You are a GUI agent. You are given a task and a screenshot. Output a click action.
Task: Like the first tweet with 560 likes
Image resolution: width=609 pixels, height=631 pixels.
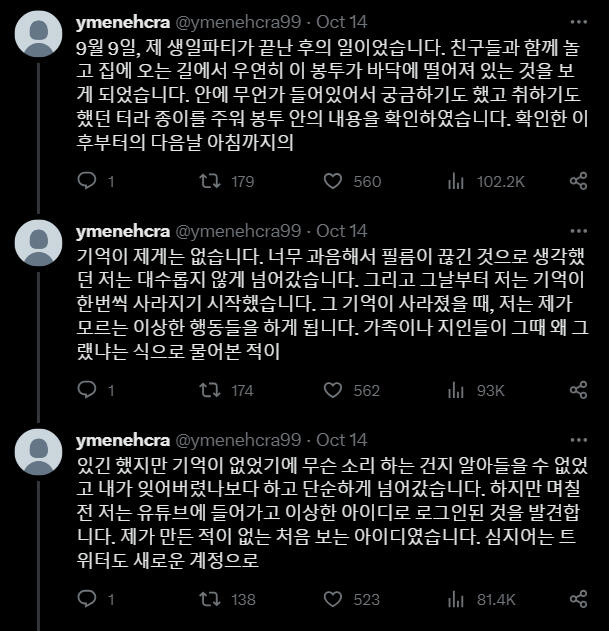(334, 181)
